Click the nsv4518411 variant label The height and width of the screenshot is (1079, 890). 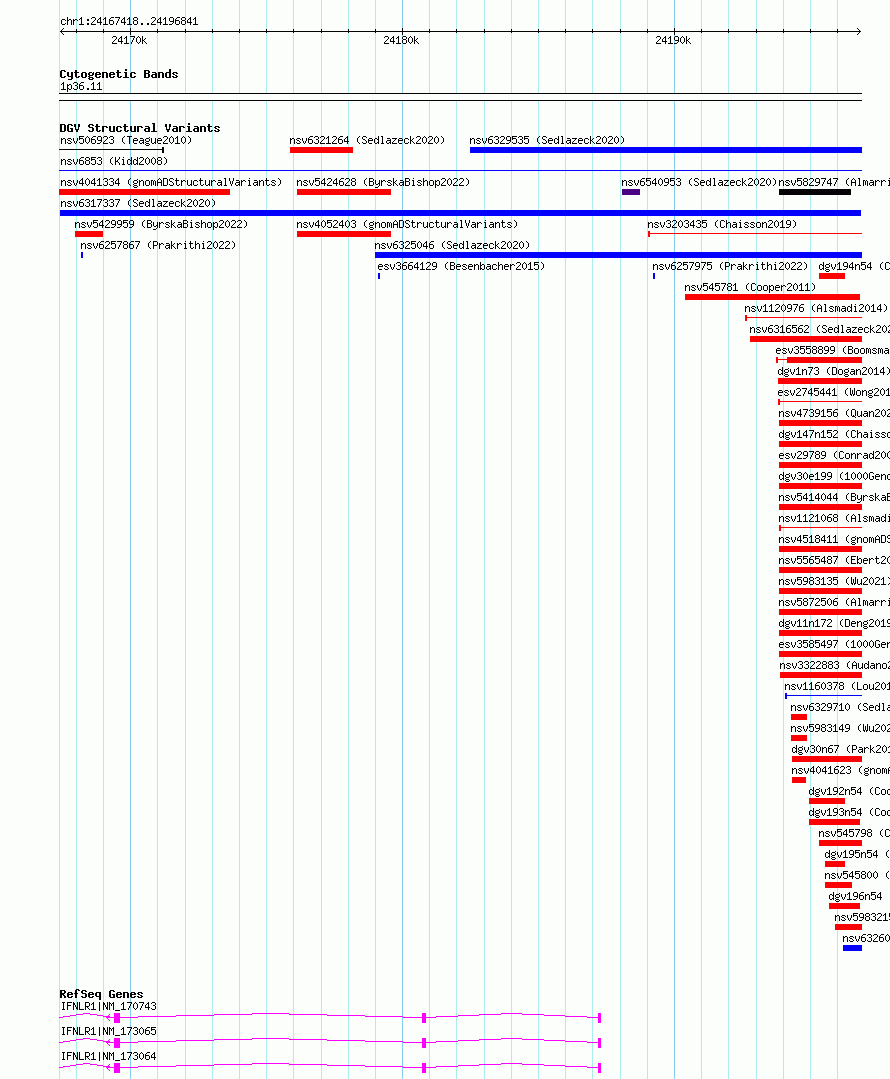pos(834,539)
